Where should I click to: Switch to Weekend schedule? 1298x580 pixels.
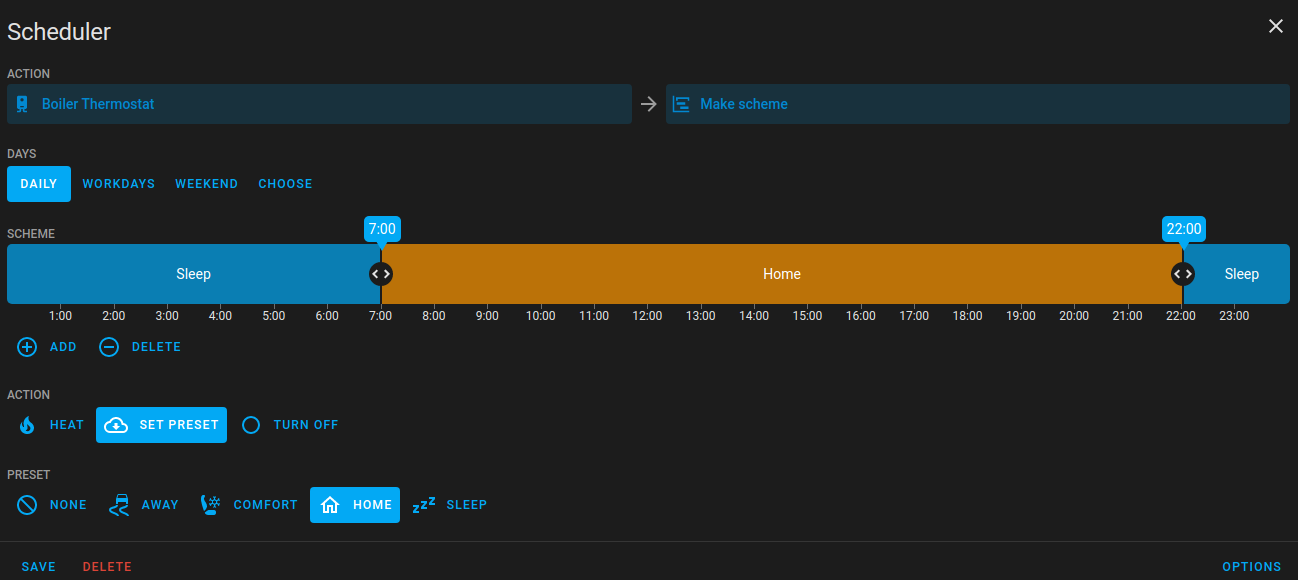click(206, 184)
